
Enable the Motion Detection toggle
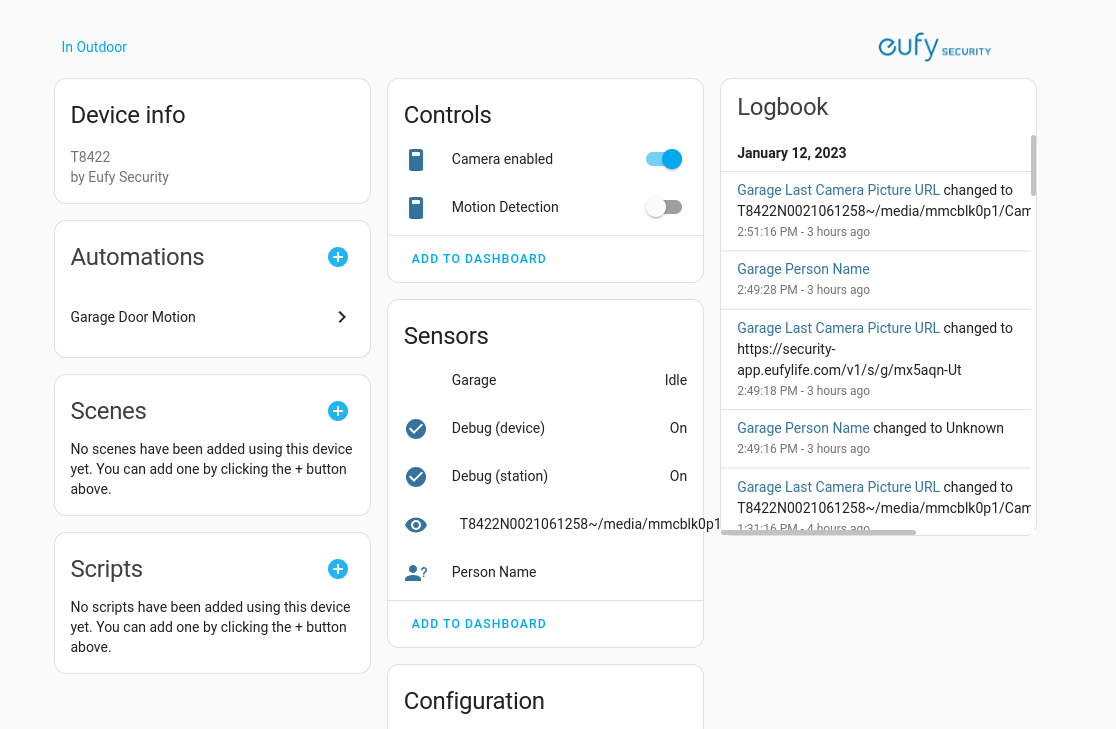pos(664,207)
